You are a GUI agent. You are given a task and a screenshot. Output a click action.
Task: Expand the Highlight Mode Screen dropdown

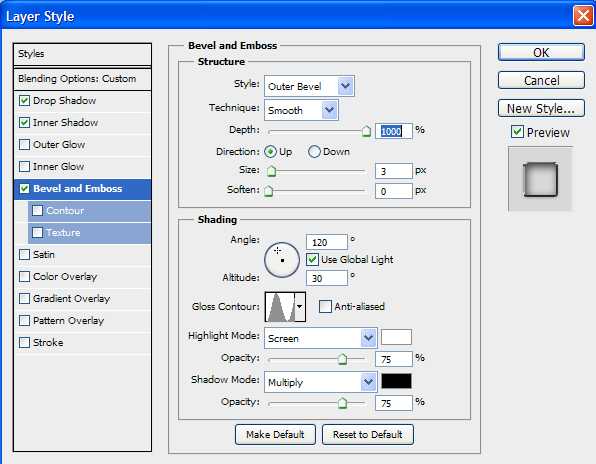pyautogui.click(x=321, y=338)
